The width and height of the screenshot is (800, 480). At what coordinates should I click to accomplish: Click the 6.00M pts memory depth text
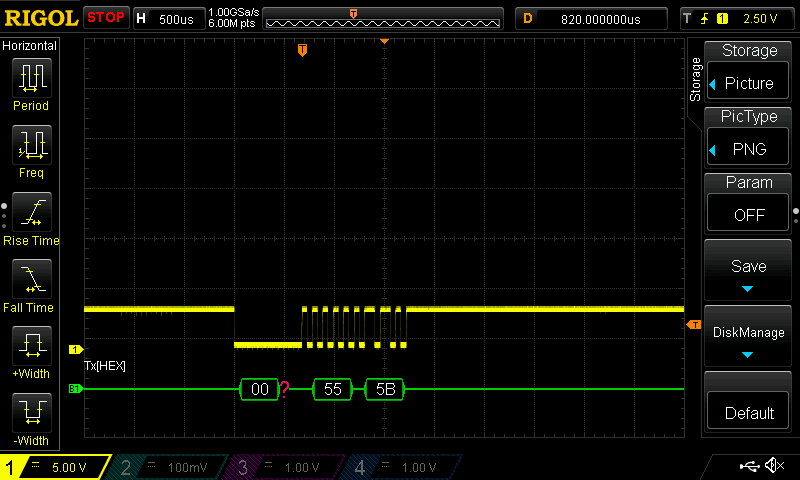pos(232,23)
